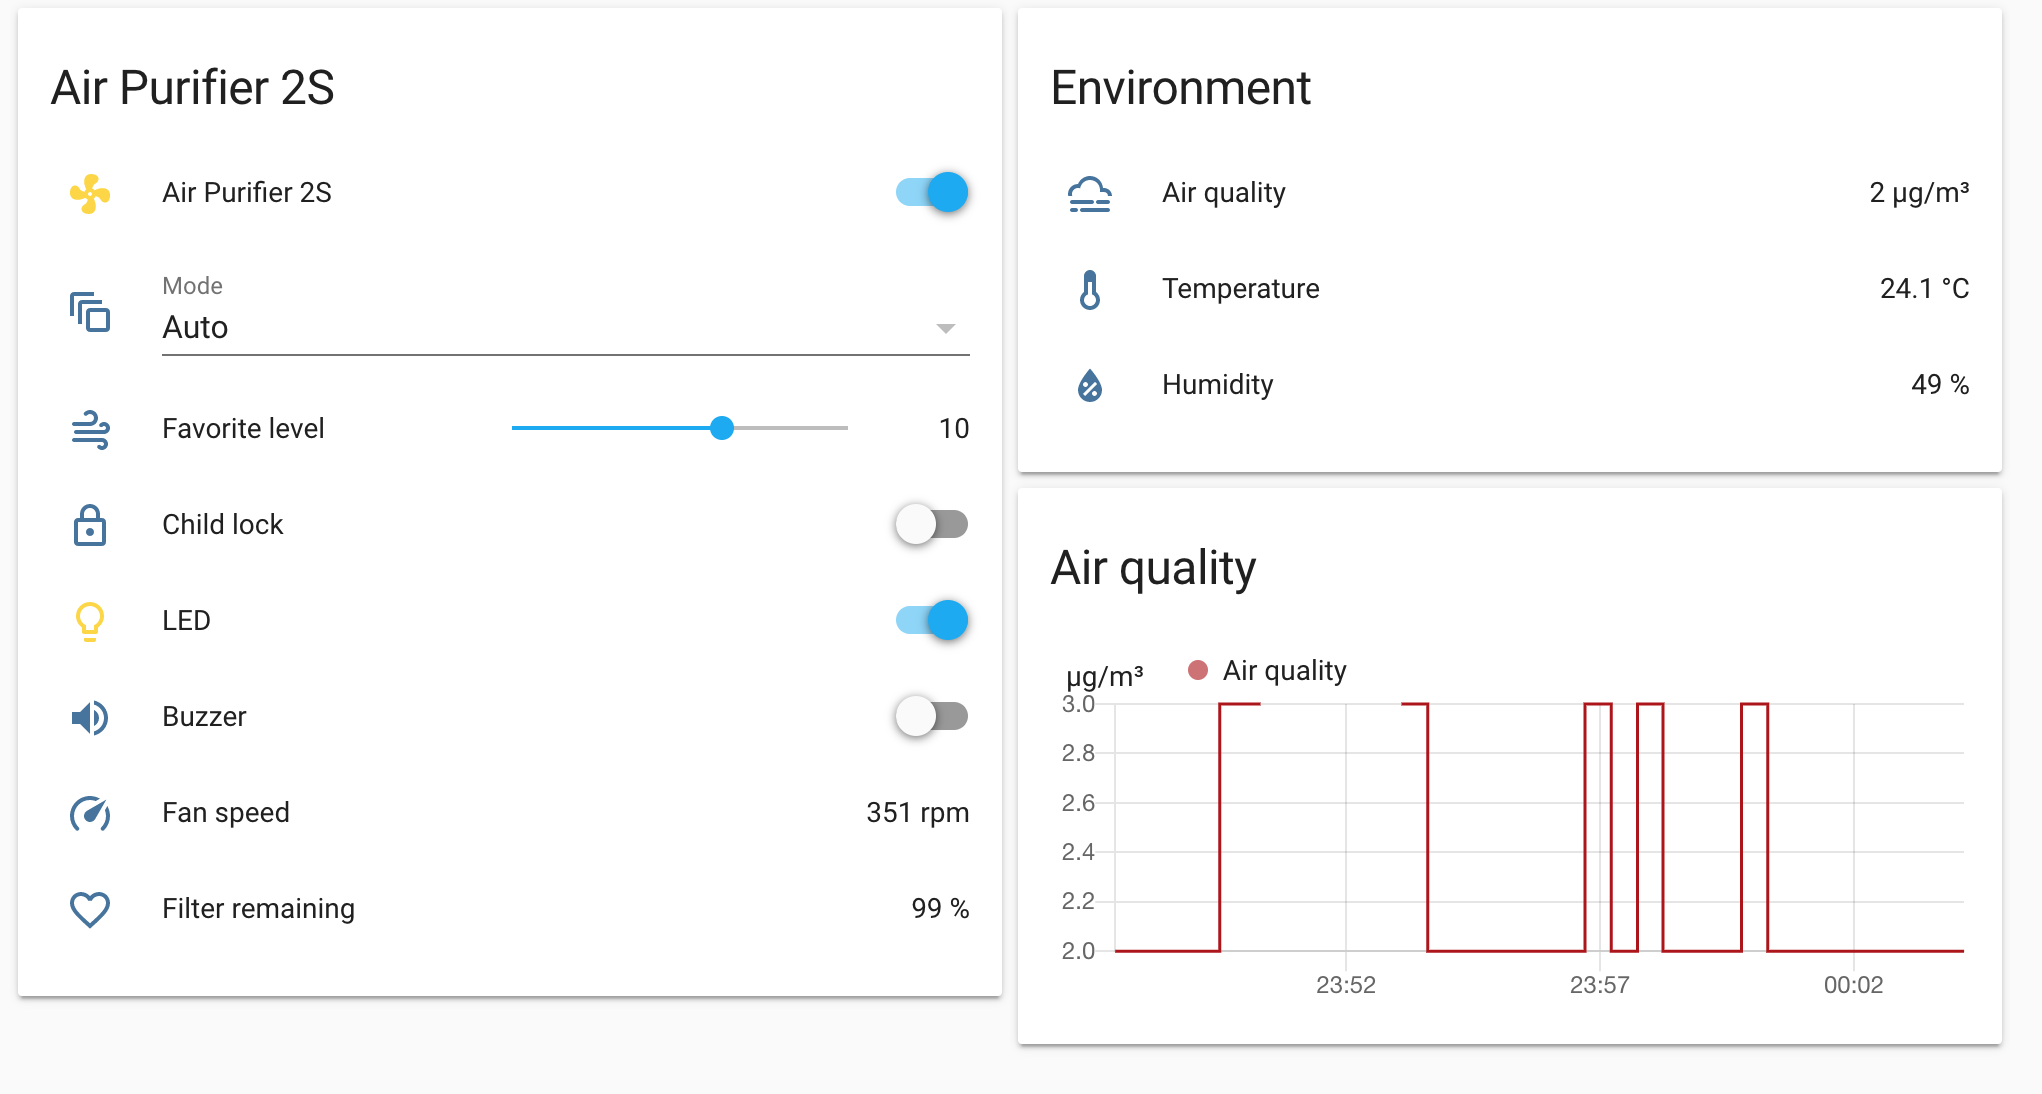Click the Temperature thermometer icon
2042x1094 pixels.
click(x=1090, y=289)
